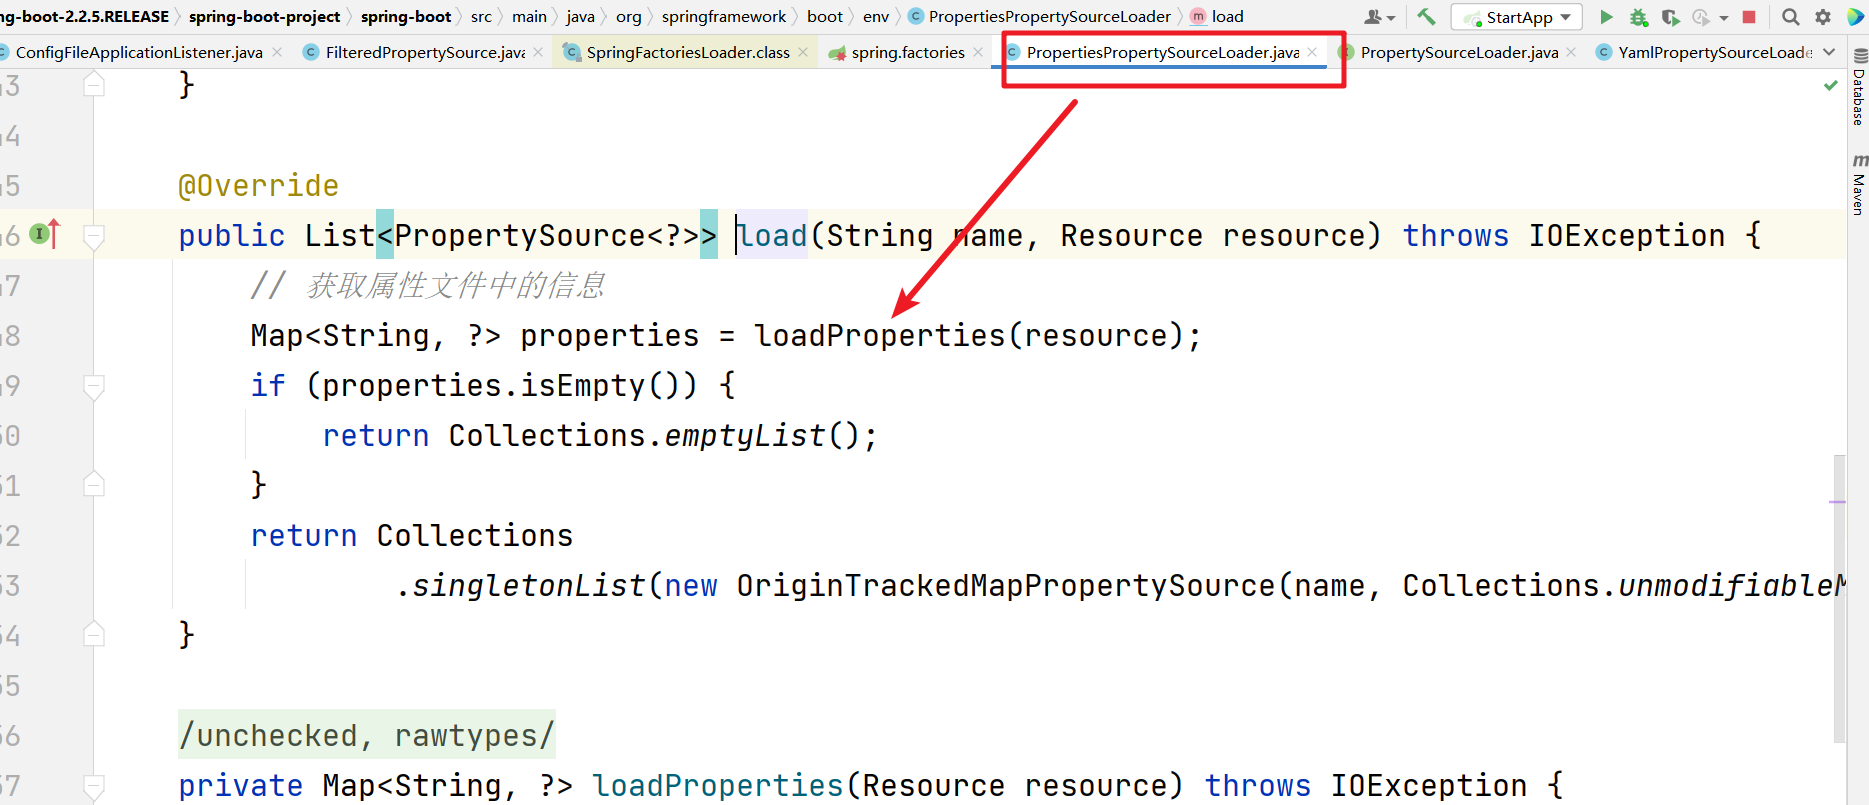Open the StartApp run configuration dropdown

coord(1518,17)
